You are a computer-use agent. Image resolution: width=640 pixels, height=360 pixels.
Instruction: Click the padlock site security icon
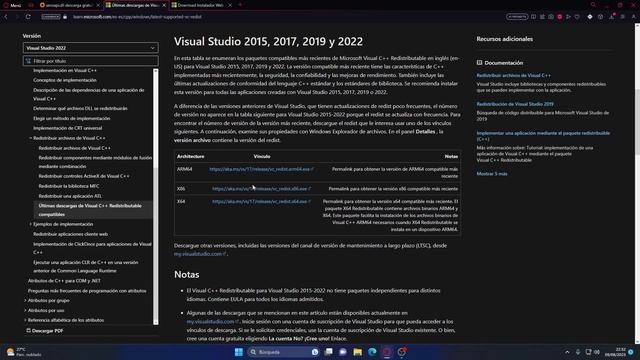pos(65,17)
